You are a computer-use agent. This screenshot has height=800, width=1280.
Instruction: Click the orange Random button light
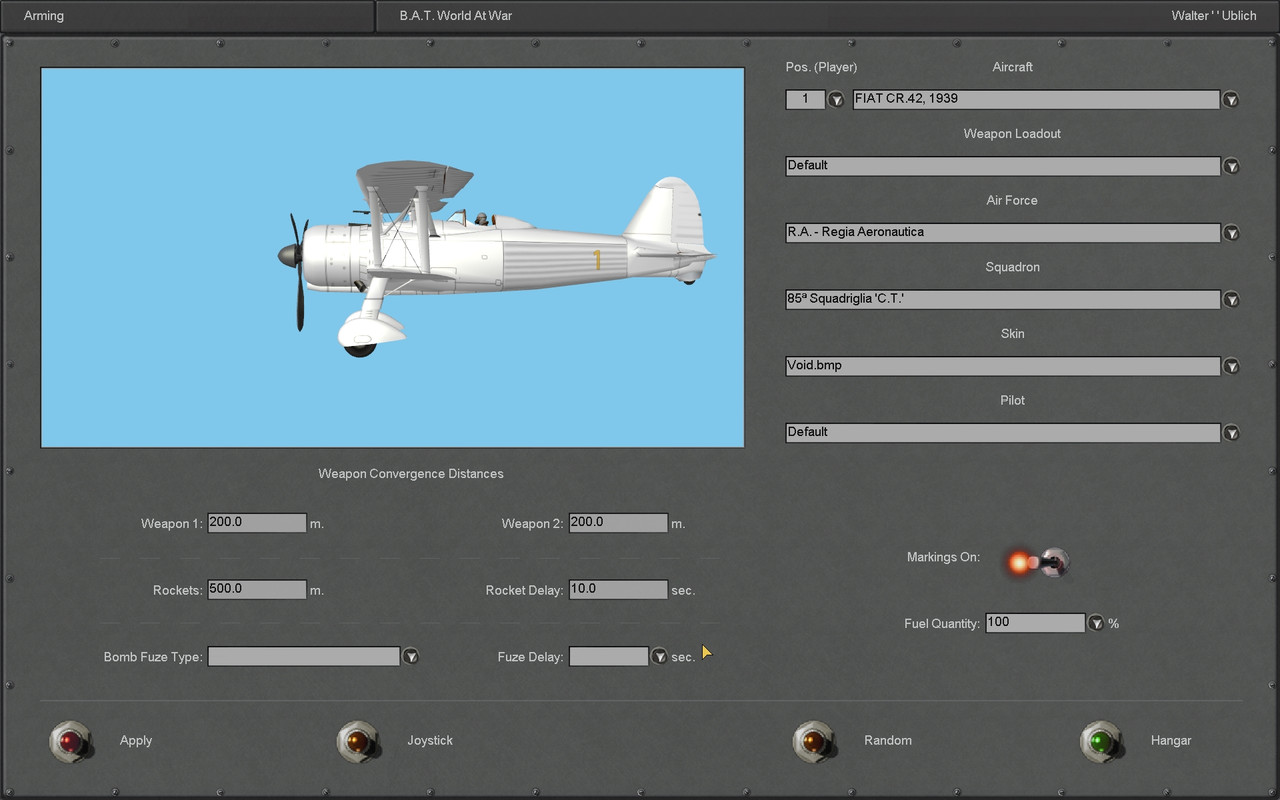click(814, 741)
